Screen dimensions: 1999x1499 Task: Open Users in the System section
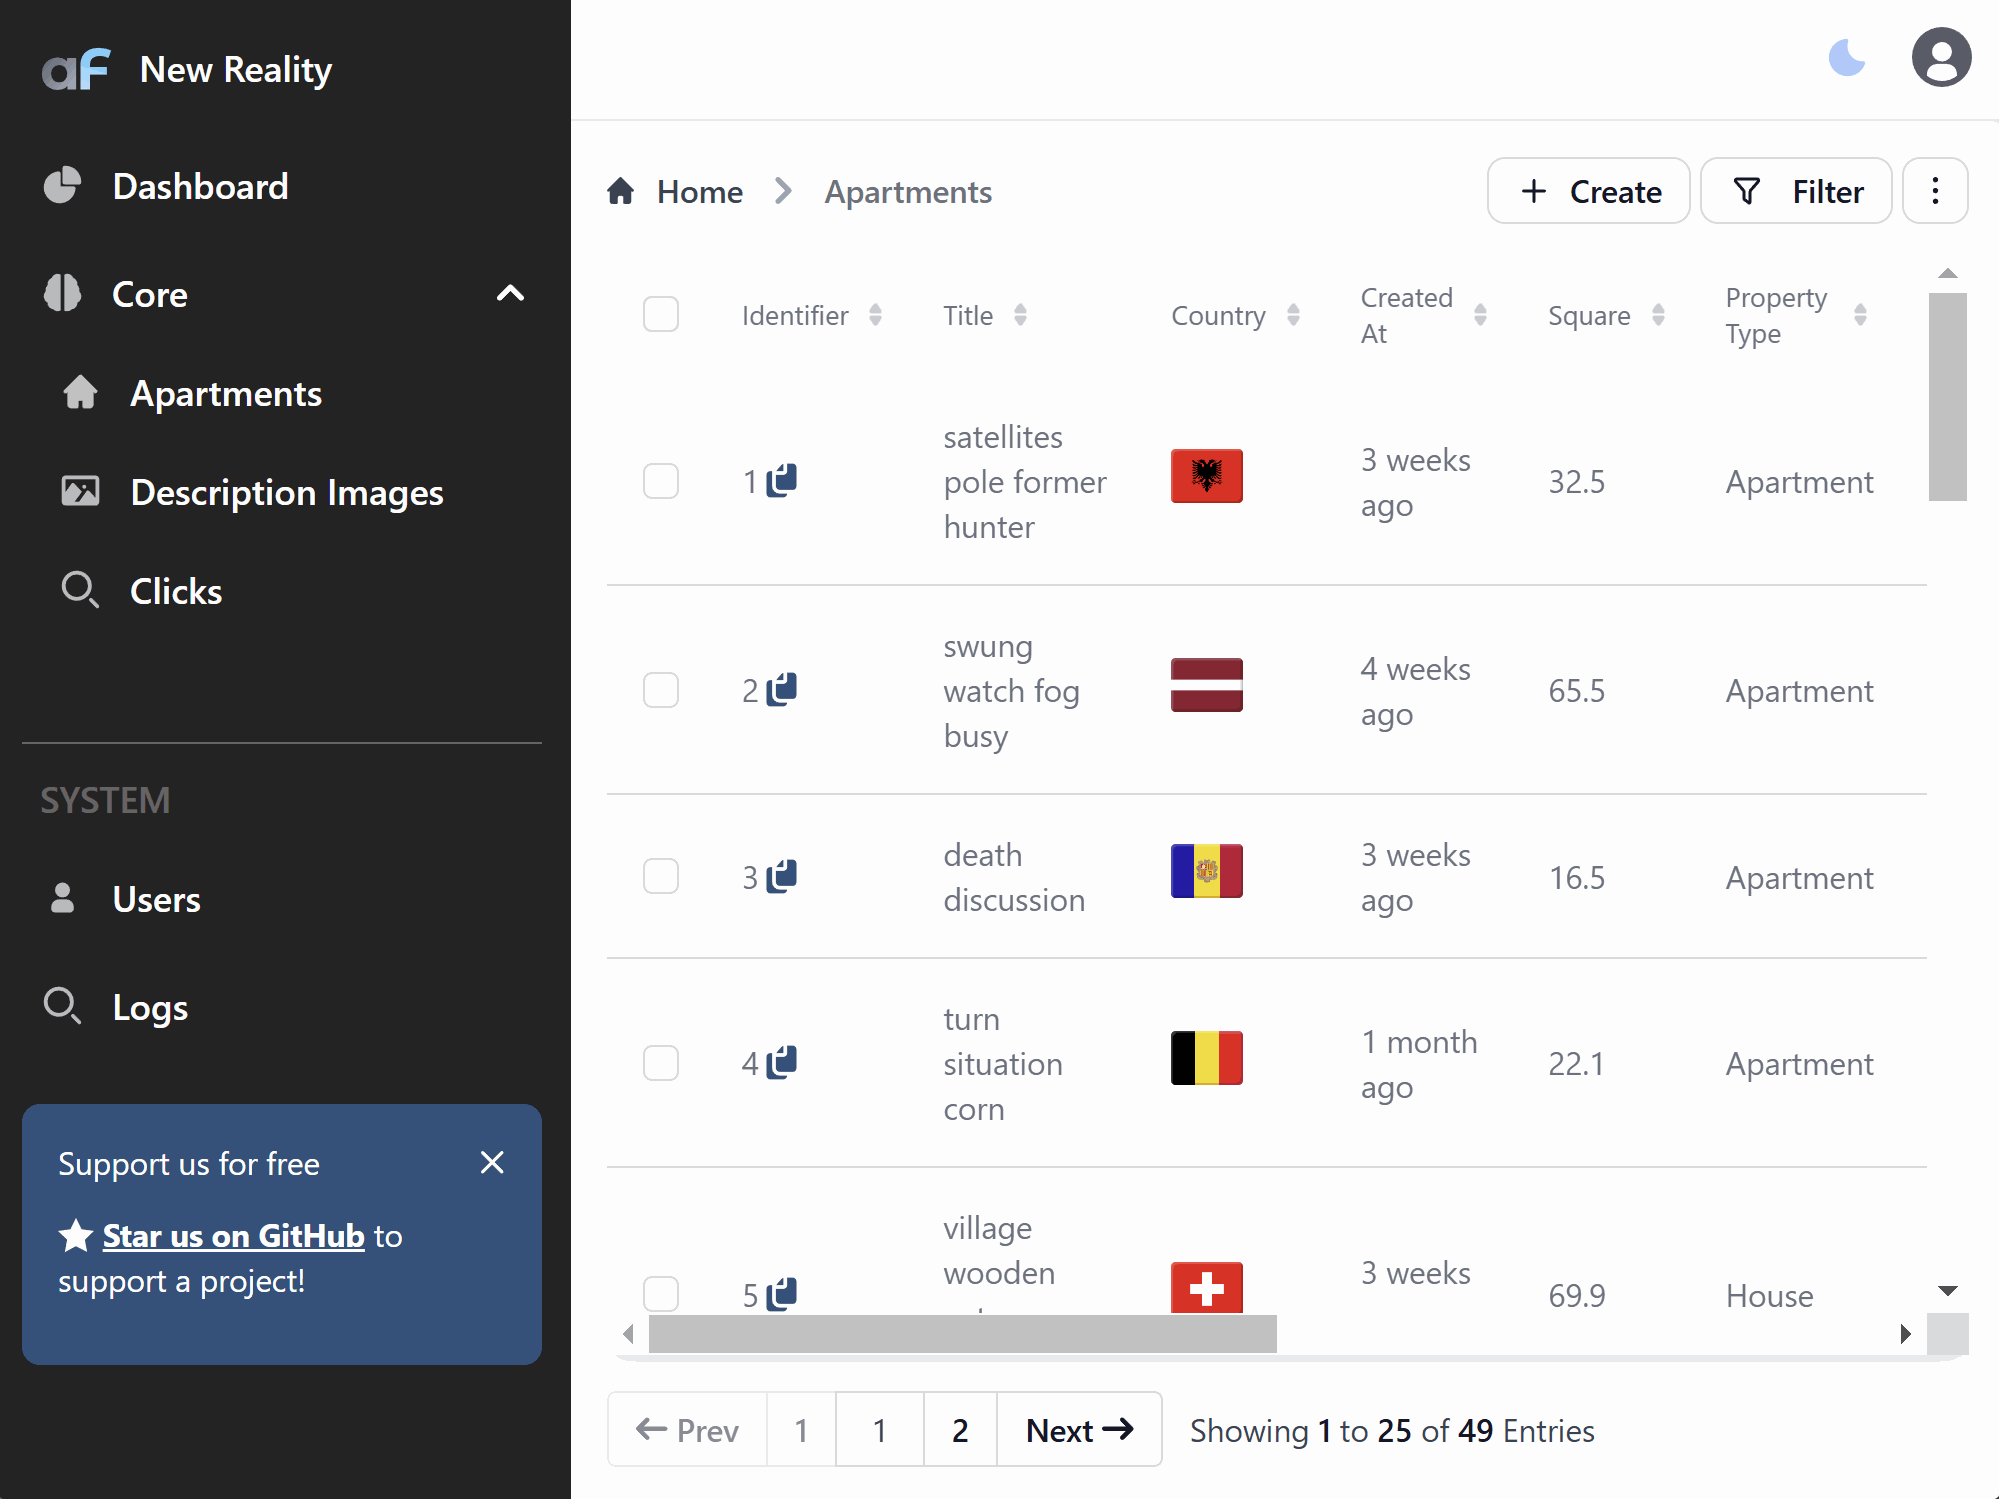[x=281, y=899]
